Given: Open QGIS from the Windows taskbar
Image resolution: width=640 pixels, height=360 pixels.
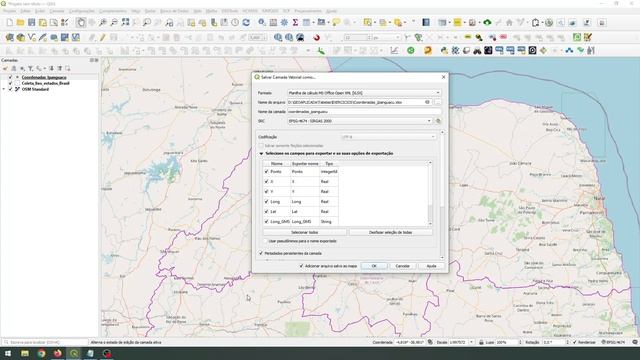Looking at the screenshot, I should (x=74, y=353).
